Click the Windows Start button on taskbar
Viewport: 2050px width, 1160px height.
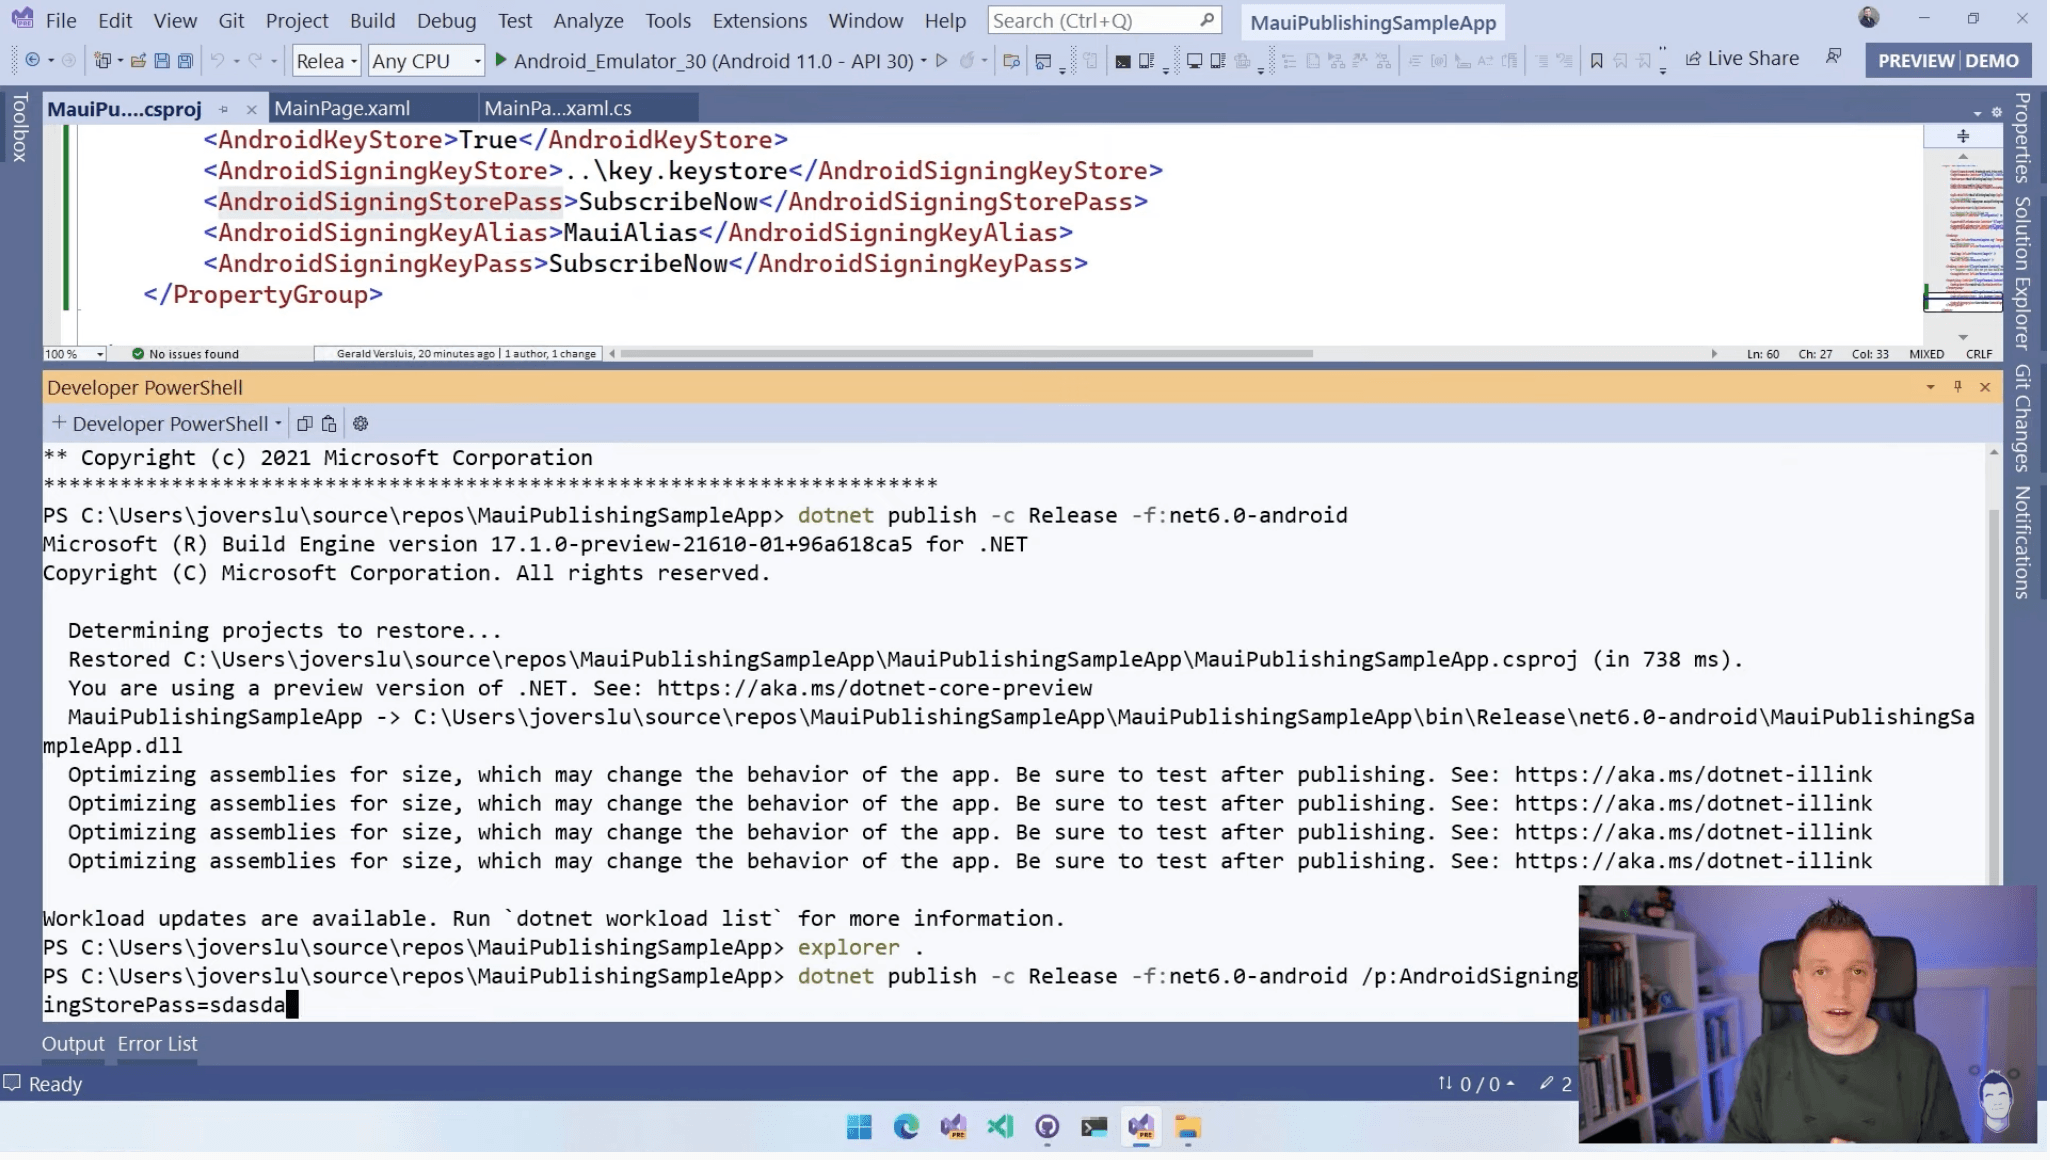coord(859,1127)
